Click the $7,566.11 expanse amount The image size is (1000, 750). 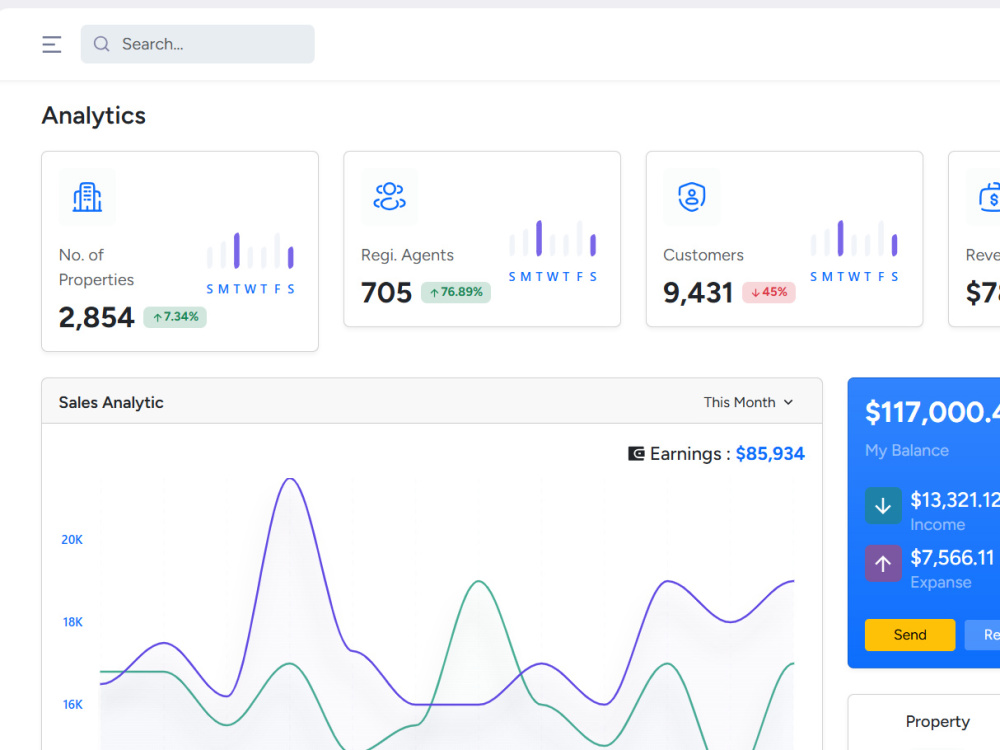(952, 557)
